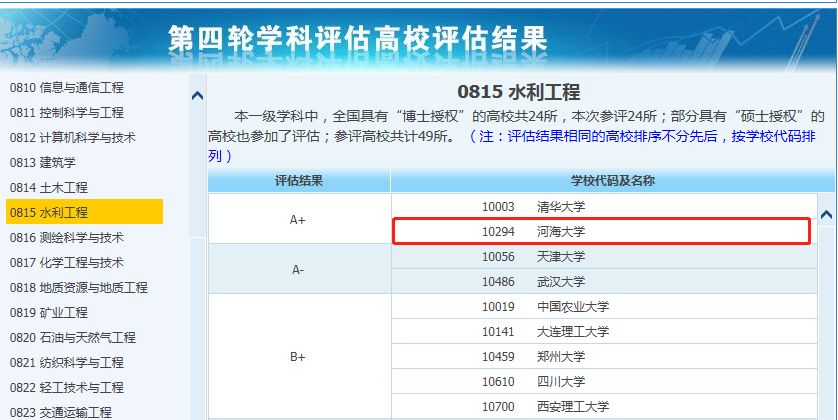
Task: Open 0810 信息与通信工程 in sidebar
Action: 66,88
